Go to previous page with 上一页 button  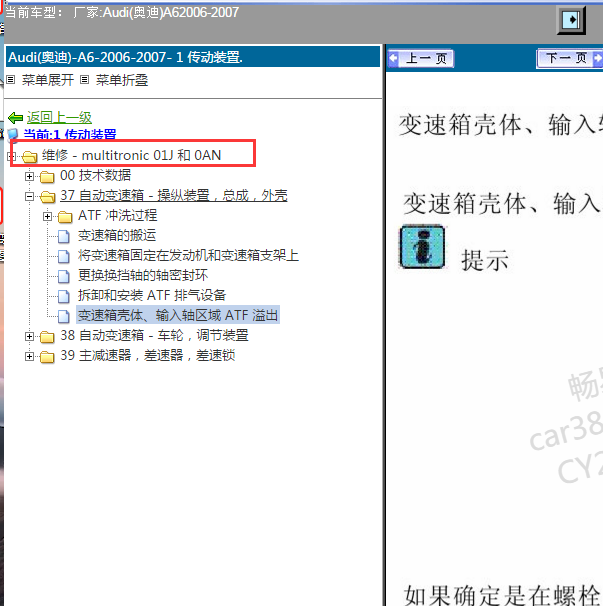click(x=420, y=59)
